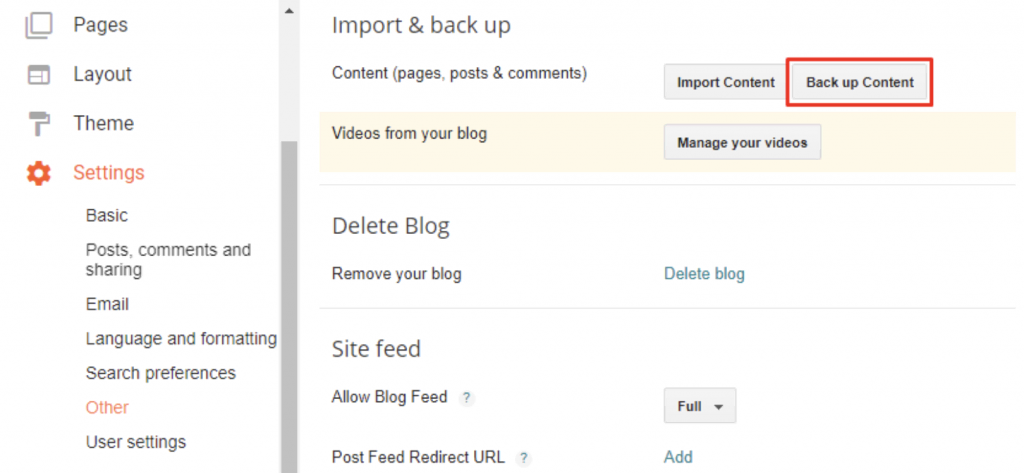
Task: Click the Import Content button
Action: (x=725, y=82)
